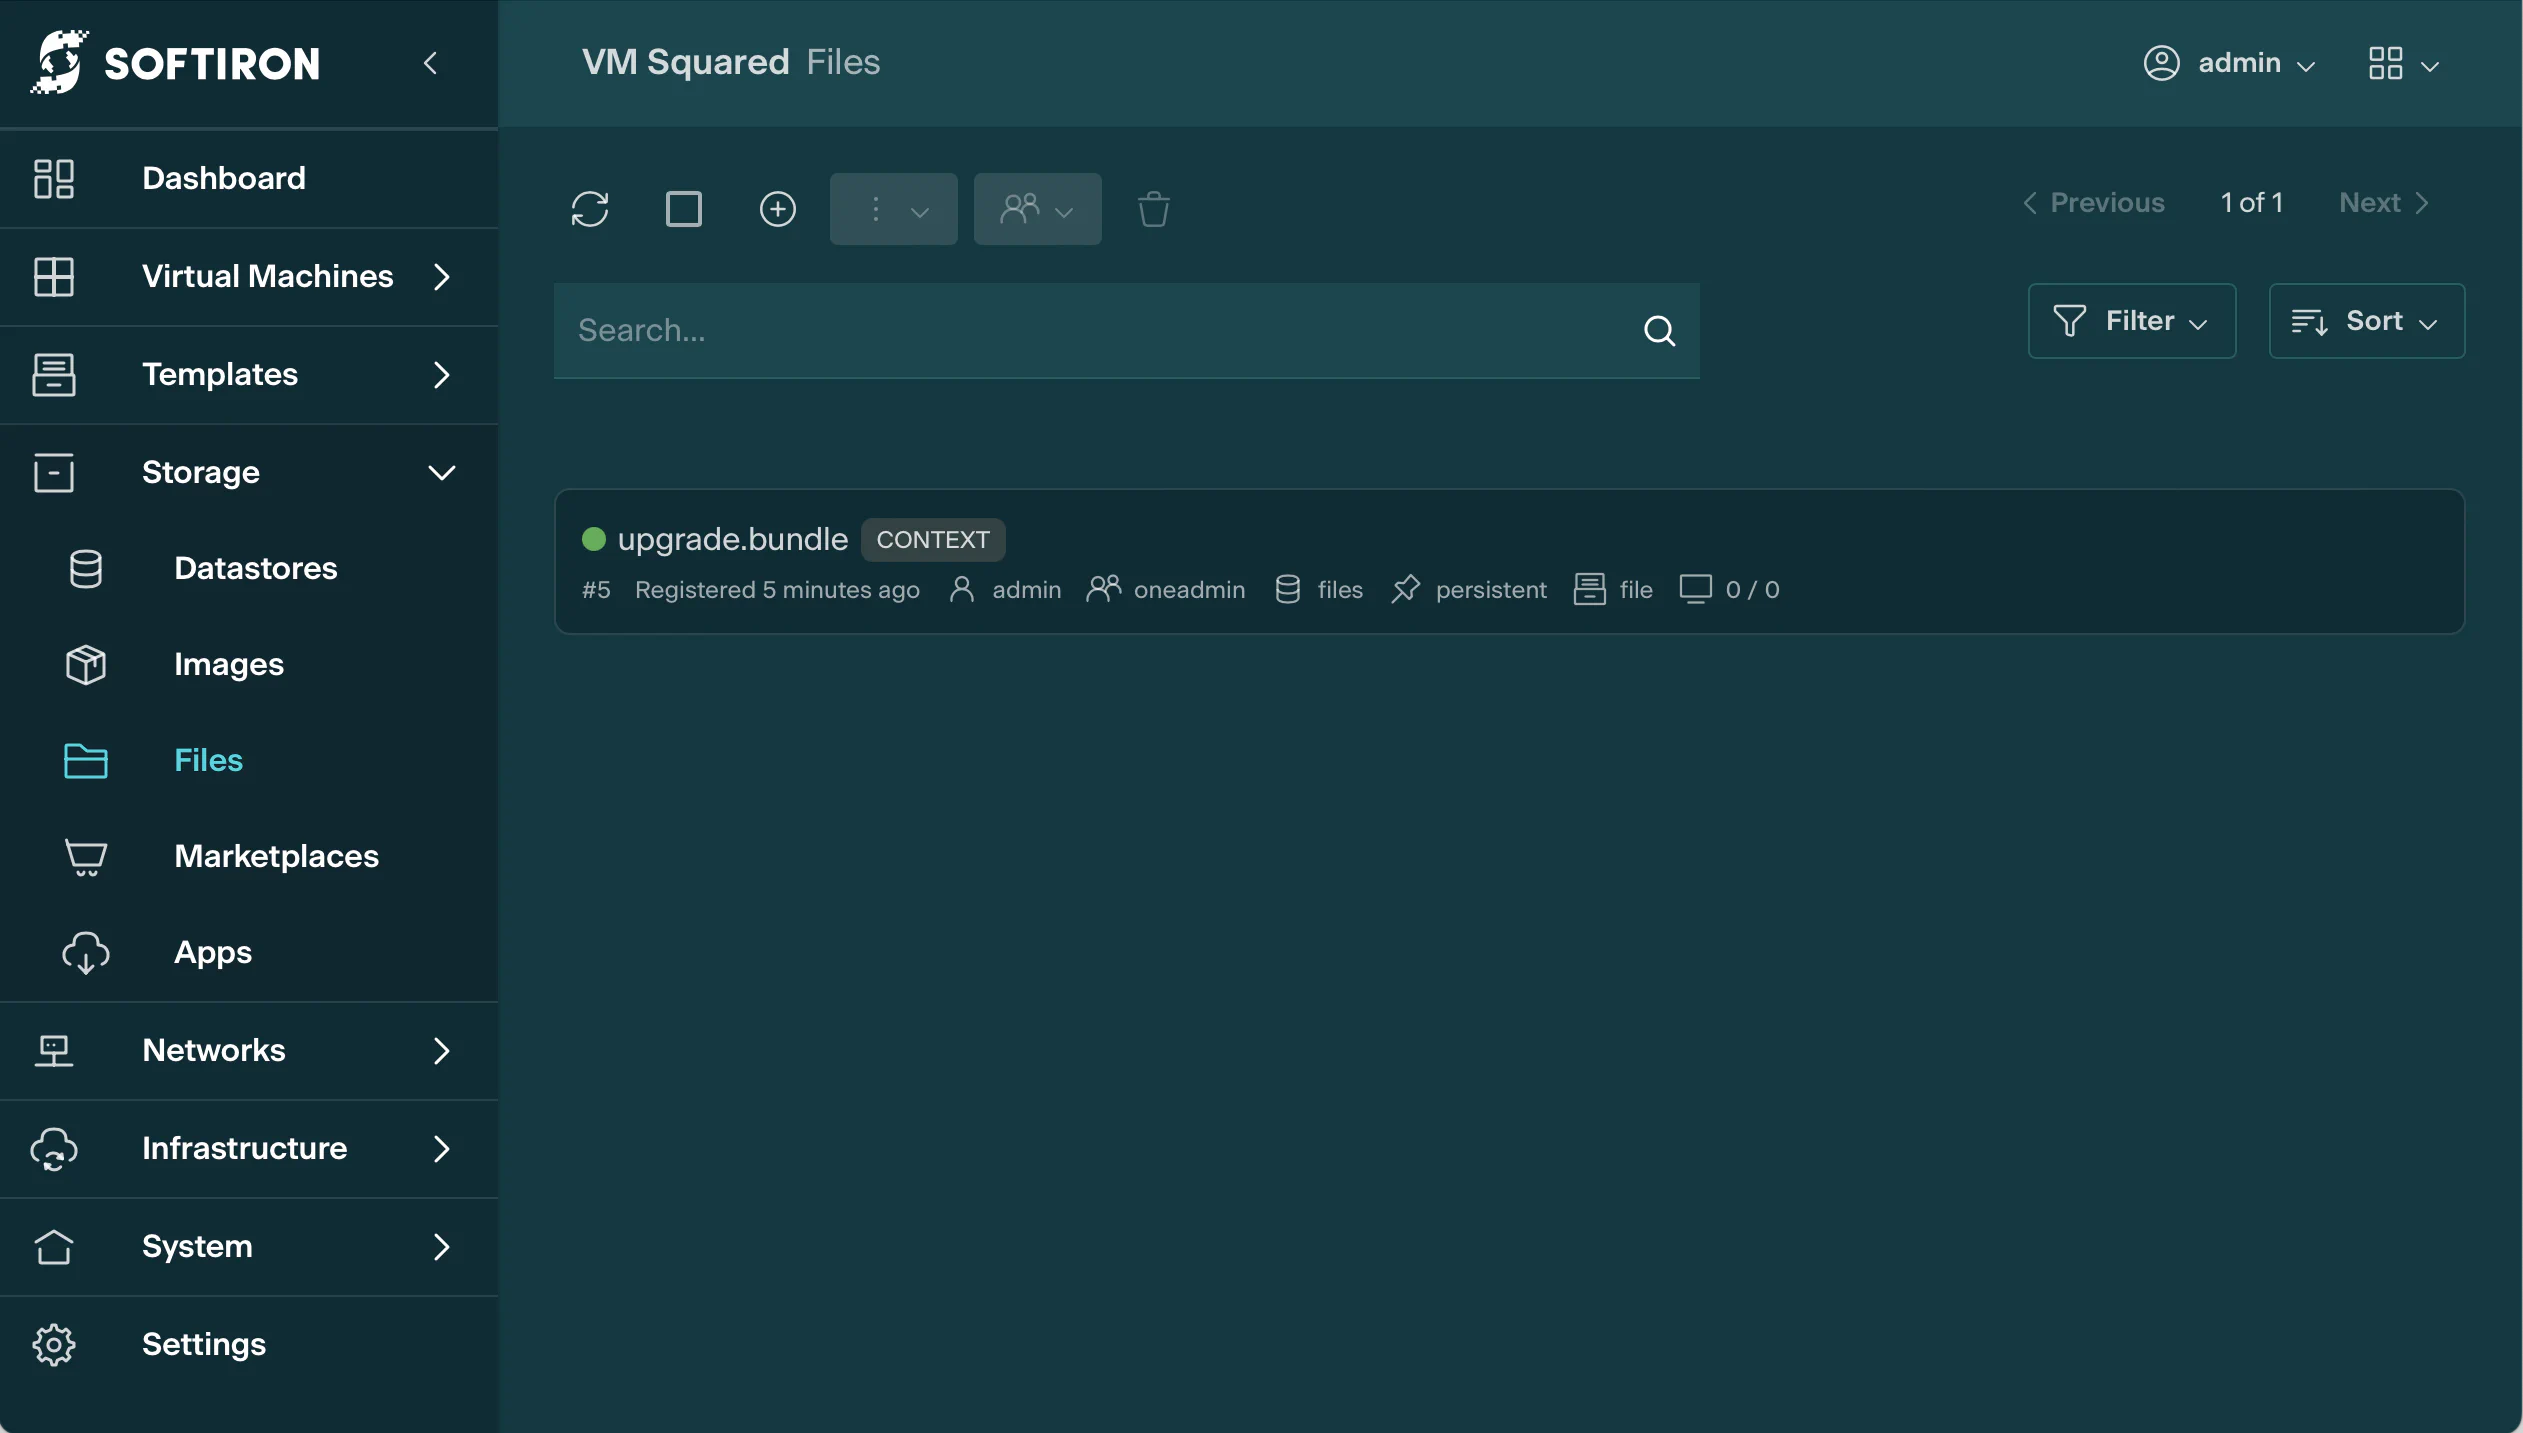
Task: Click the search magnifier icon
Action: [x=1658, y=333]
